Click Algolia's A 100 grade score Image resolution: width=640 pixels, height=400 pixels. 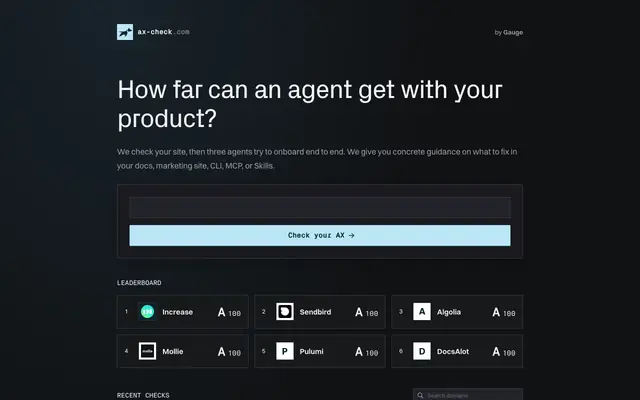point(504,312)
